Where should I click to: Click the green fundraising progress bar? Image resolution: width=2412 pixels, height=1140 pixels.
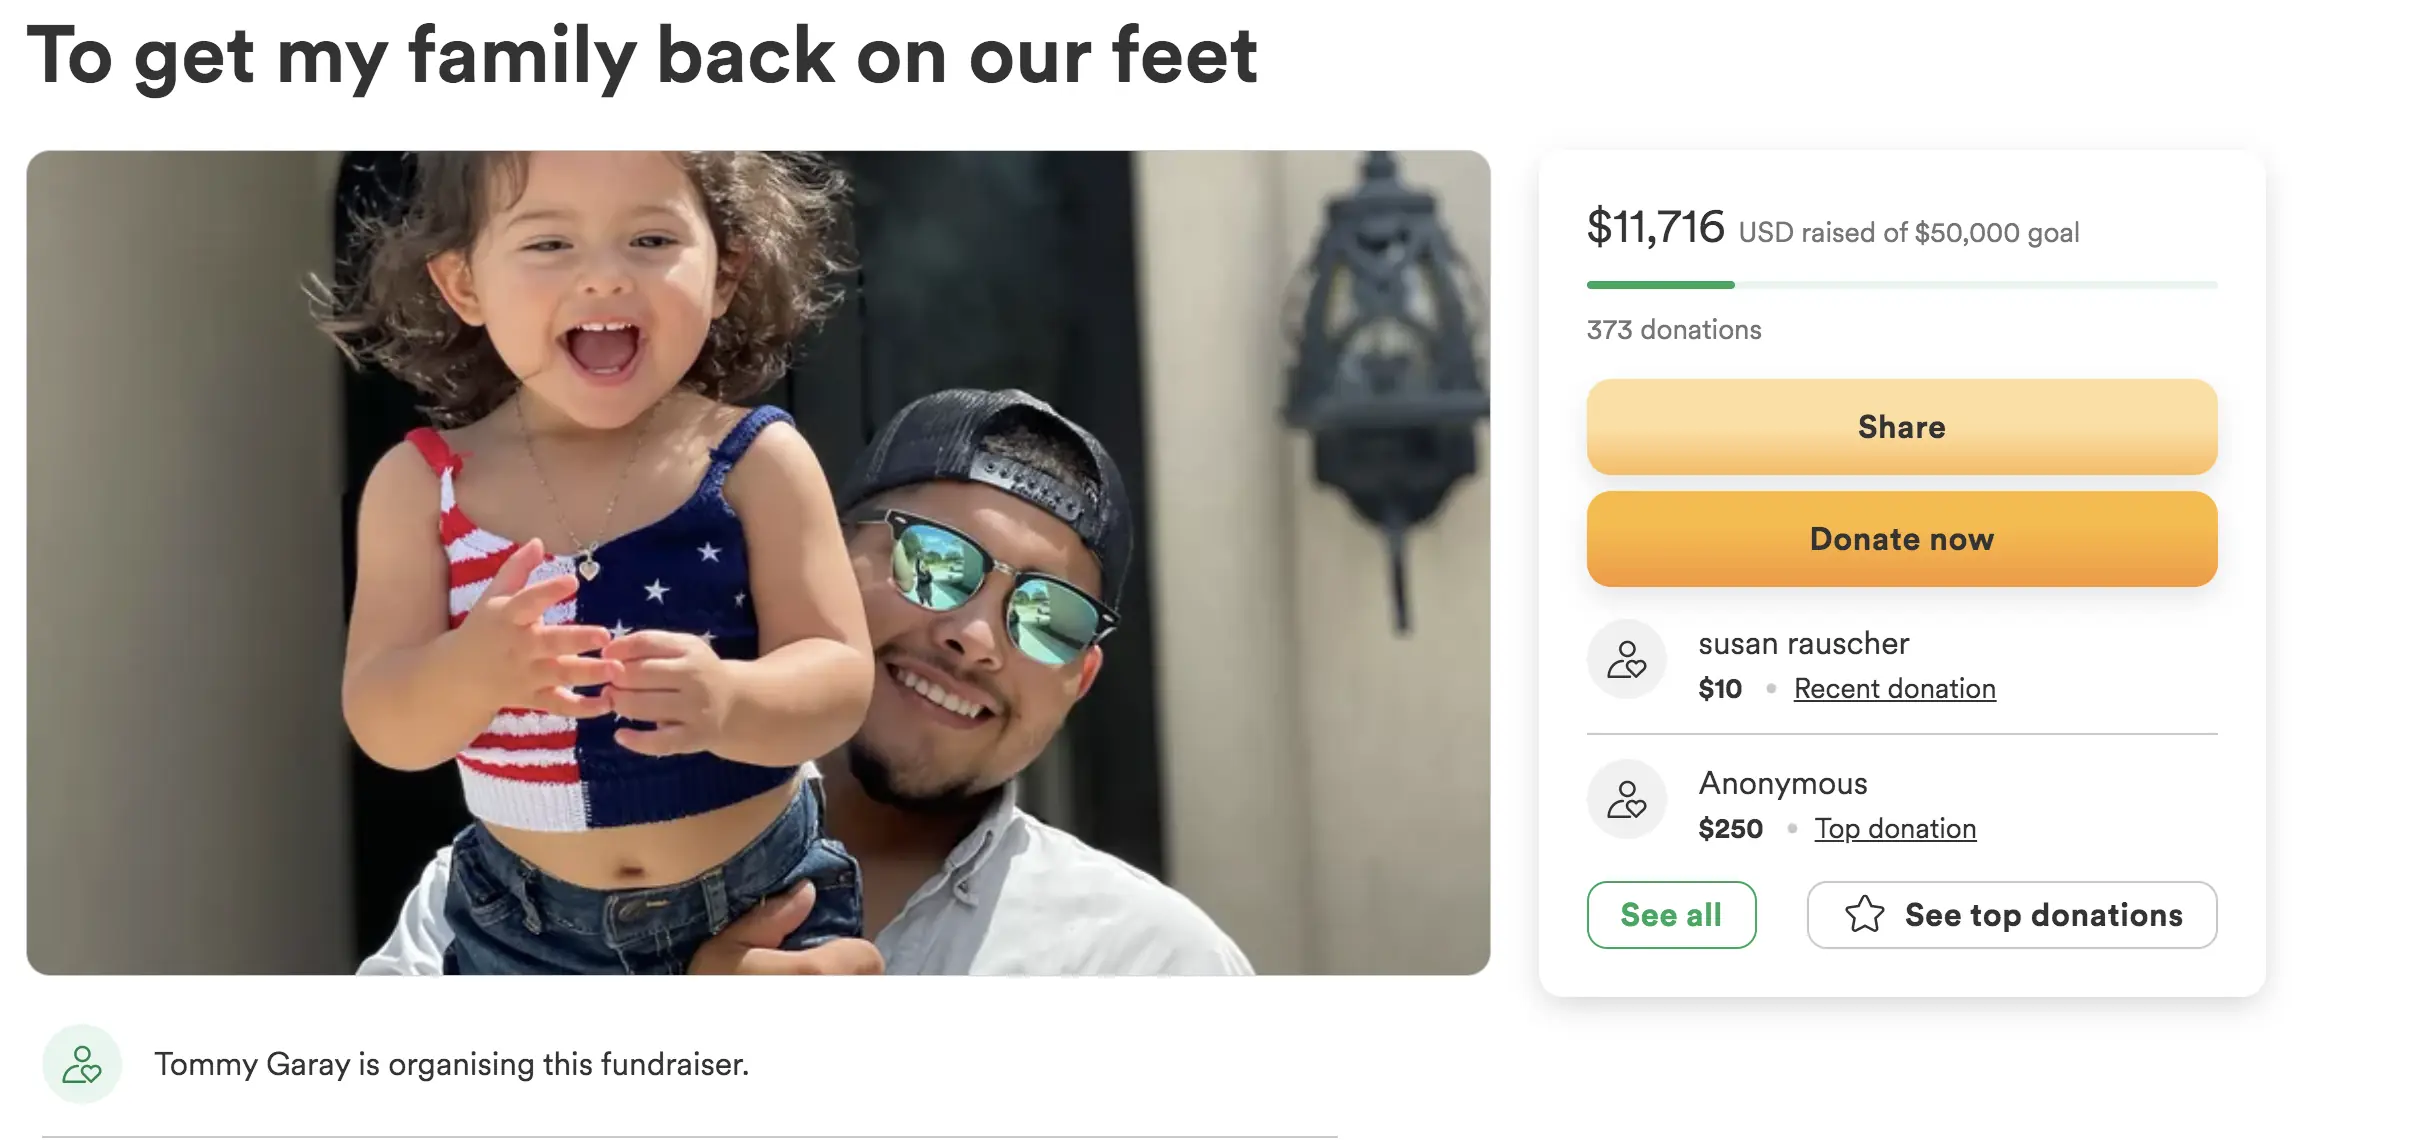point(1660,285)
